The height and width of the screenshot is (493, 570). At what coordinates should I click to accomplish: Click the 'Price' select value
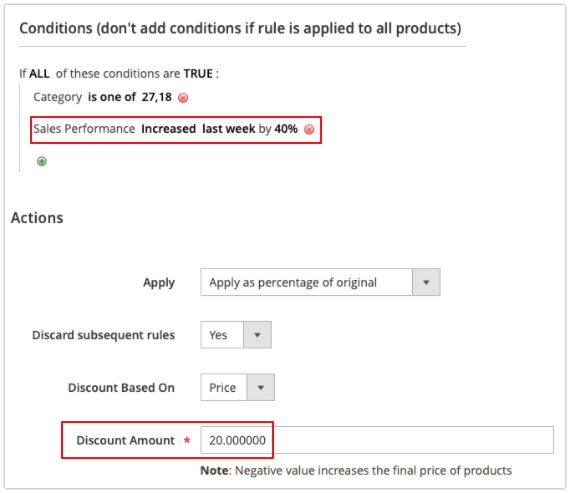pos(224,388)
